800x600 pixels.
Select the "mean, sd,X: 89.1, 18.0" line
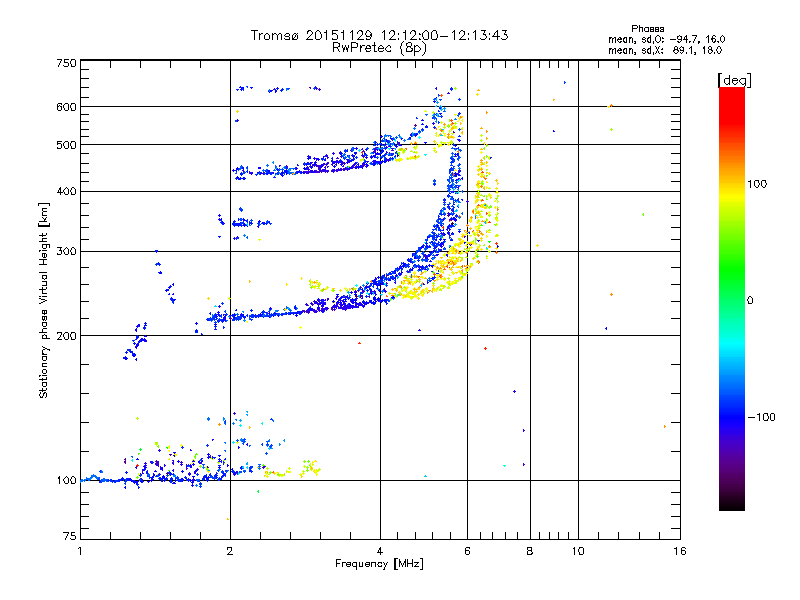[665, 51]
